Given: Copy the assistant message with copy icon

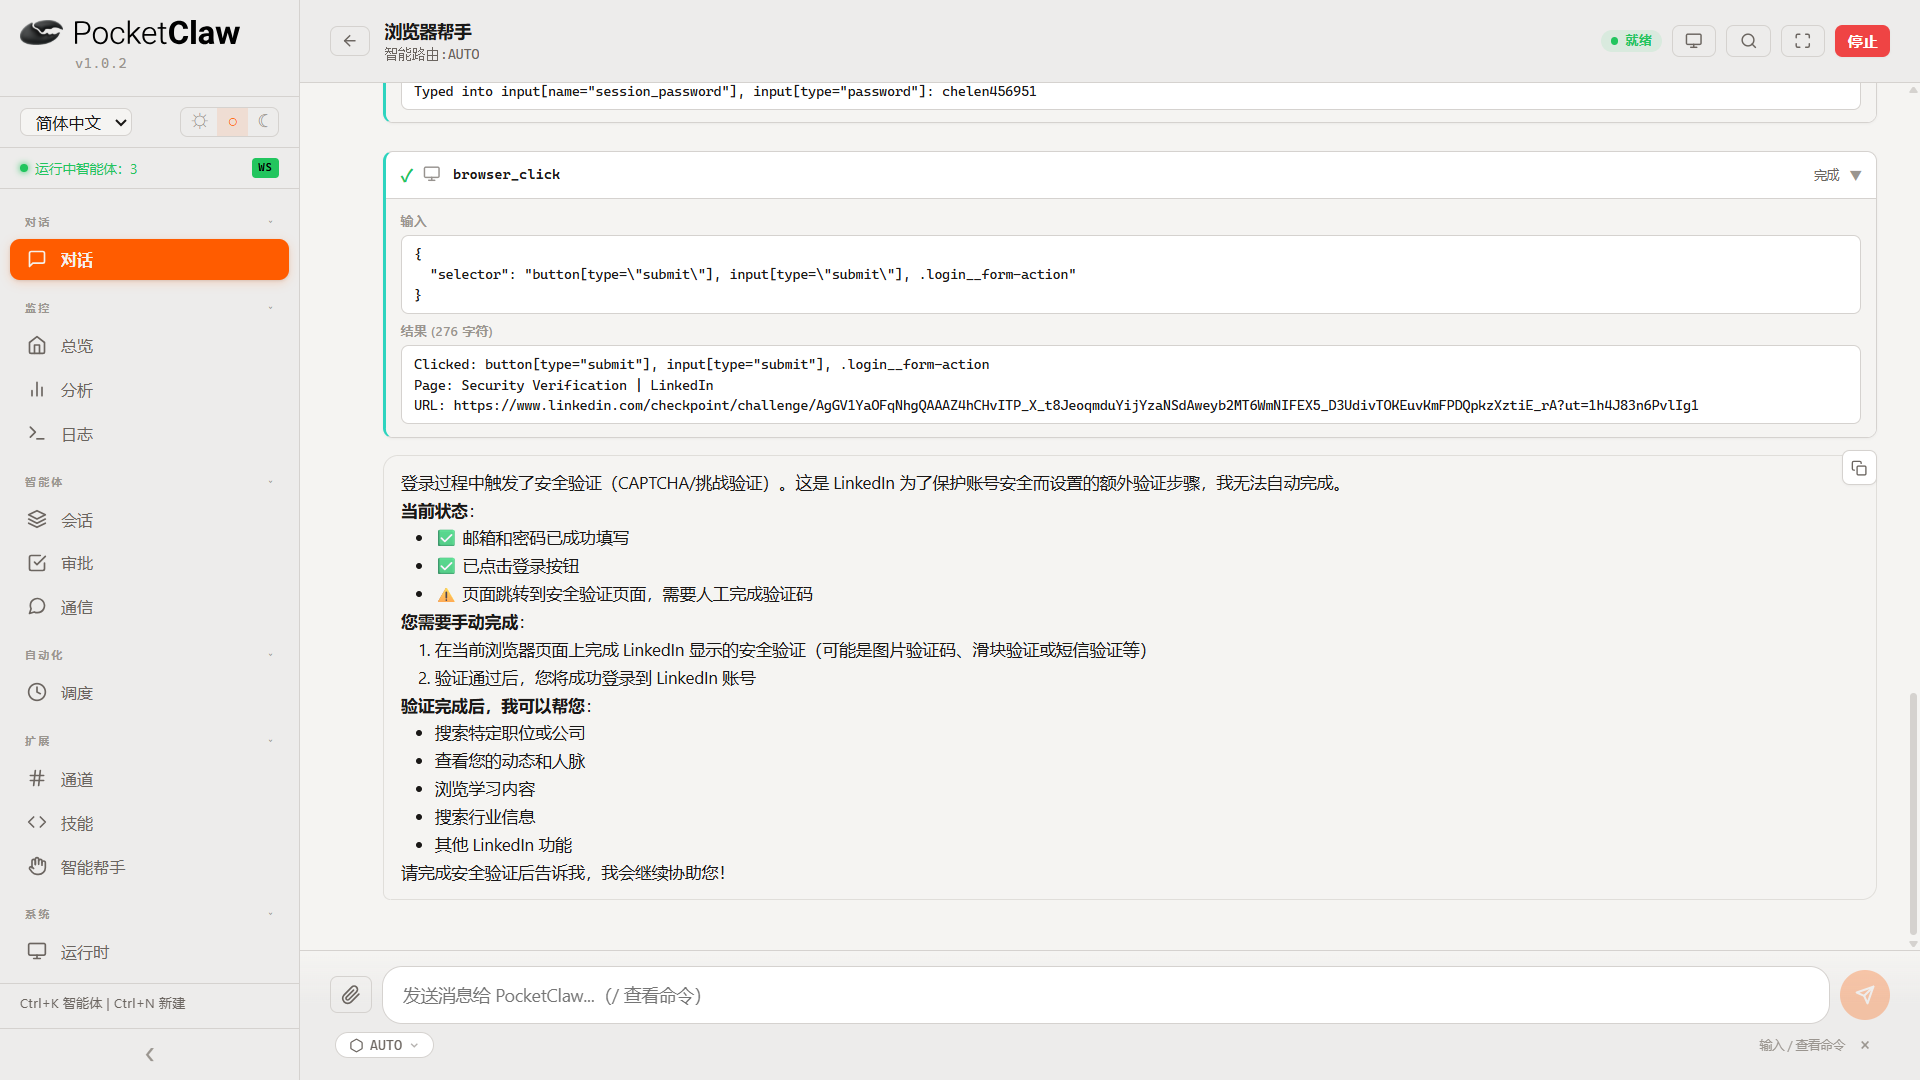Looking at the screenshot, I should [x=1859, y=468].
